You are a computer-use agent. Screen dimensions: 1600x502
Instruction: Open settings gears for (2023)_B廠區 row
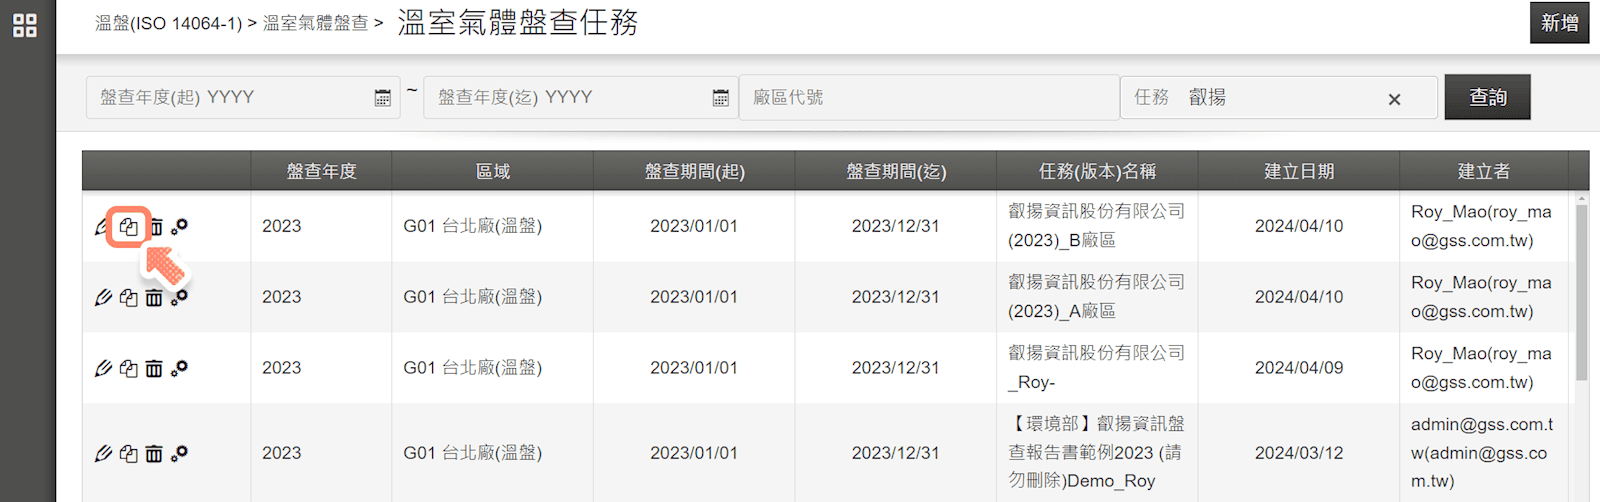[x=179, y=227]
